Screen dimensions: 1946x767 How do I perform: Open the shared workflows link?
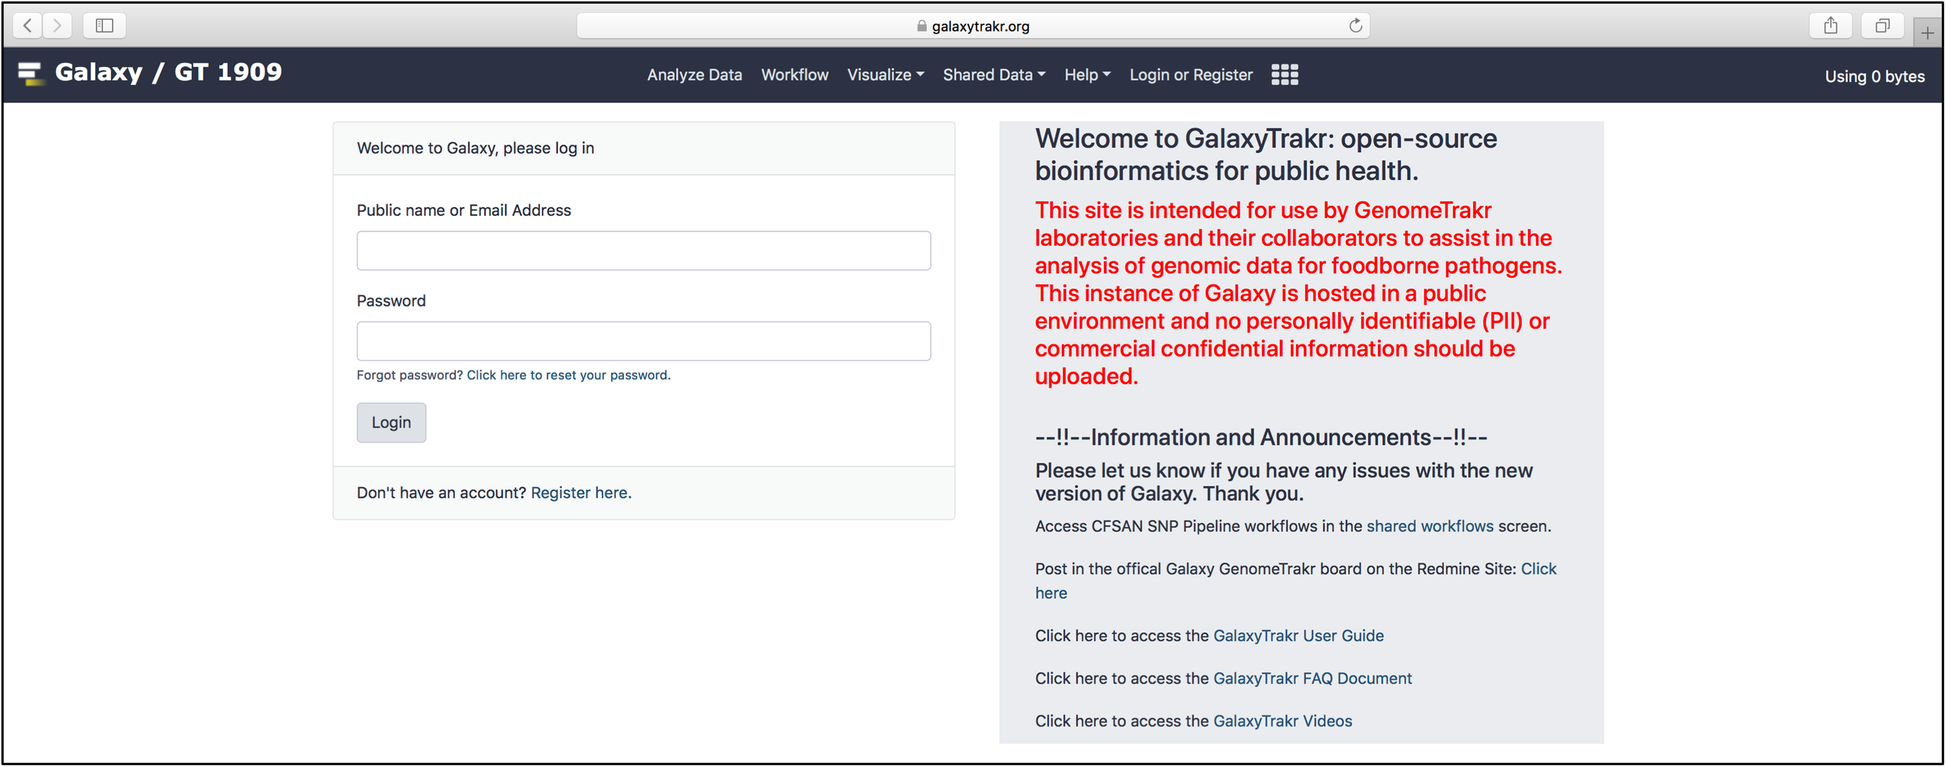pyautogui.click(x=1430, y=526)
